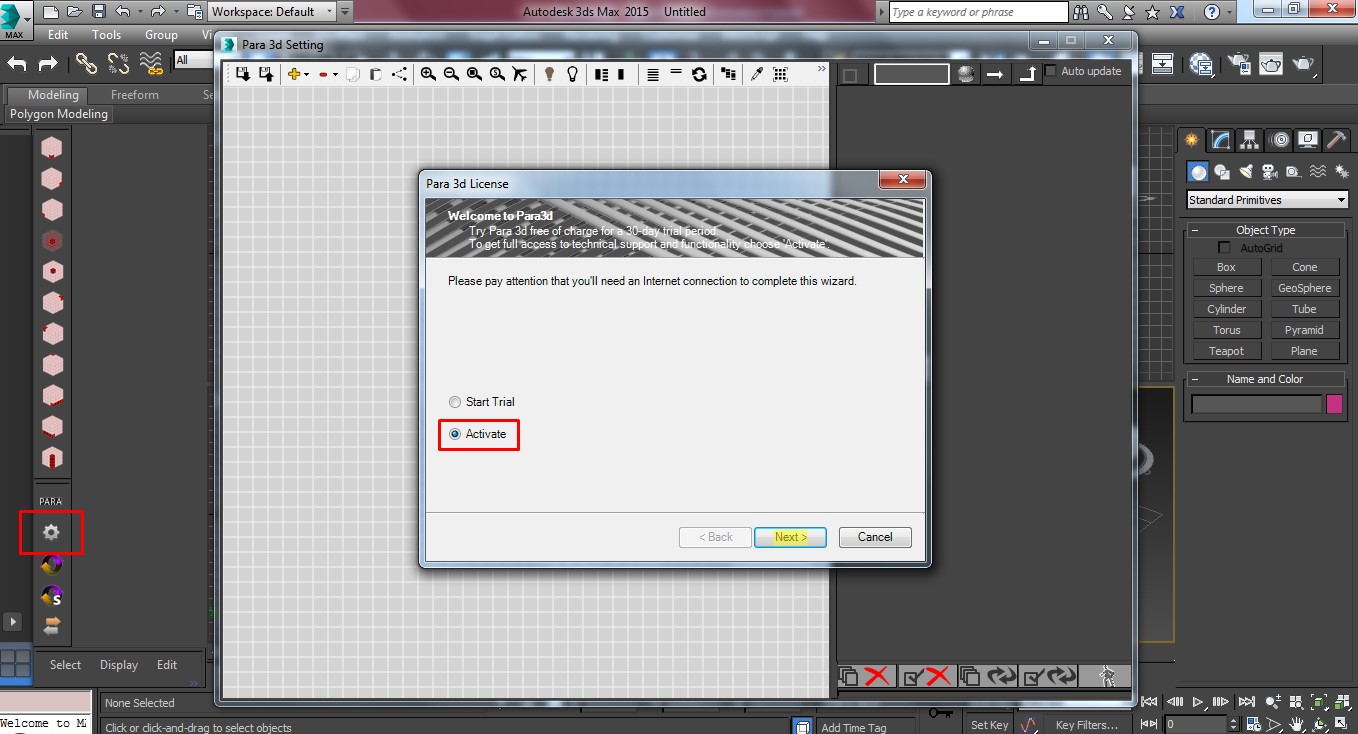Click the object name input field

[1257, 404]
